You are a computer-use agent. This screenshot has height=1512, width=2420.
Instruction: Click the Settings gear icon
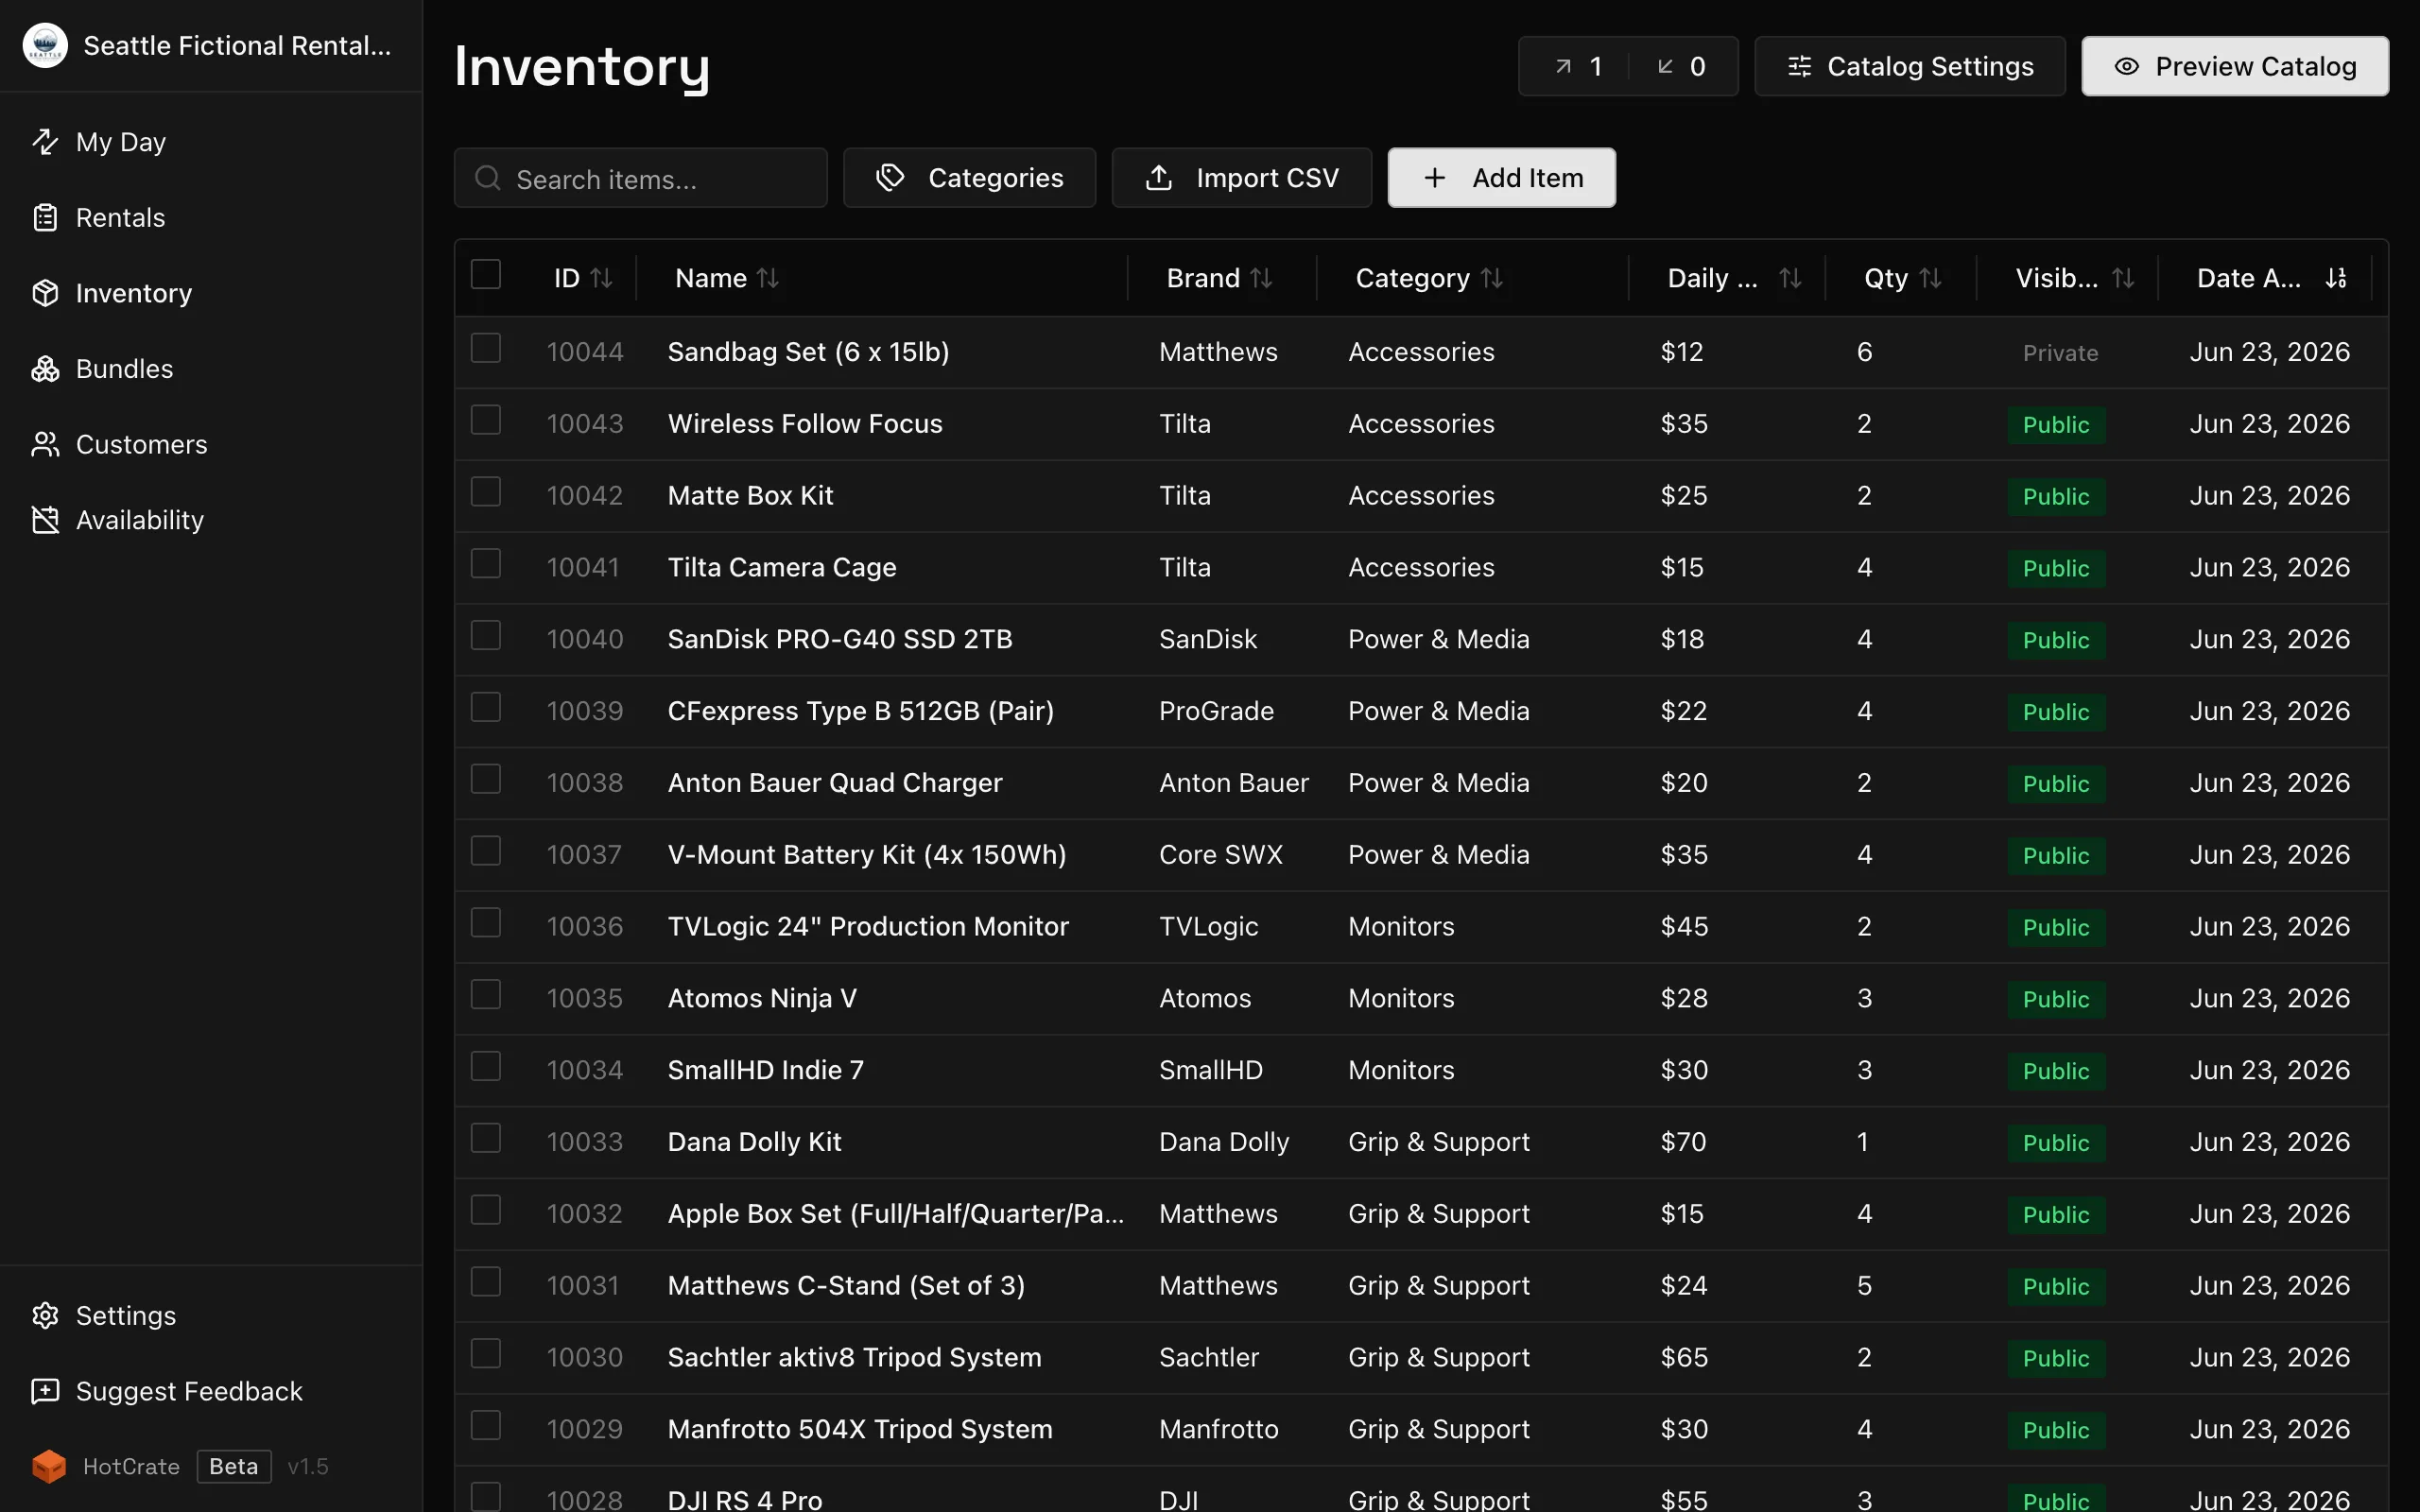click(x=45, y=1315)
